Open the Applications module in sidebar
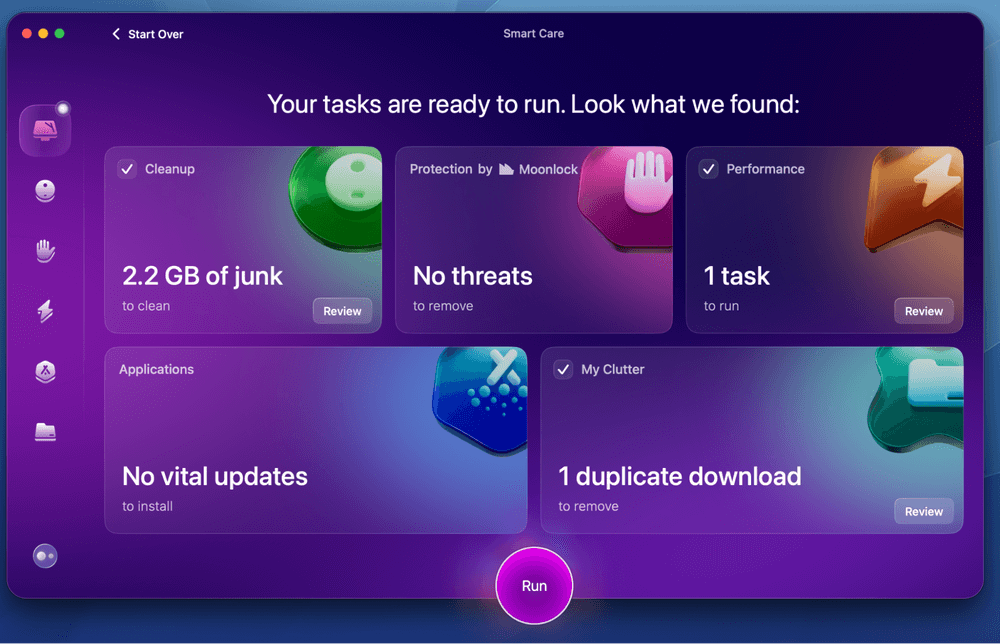The height and width of the screenshot is (644, 1000). tap(45, 372)
